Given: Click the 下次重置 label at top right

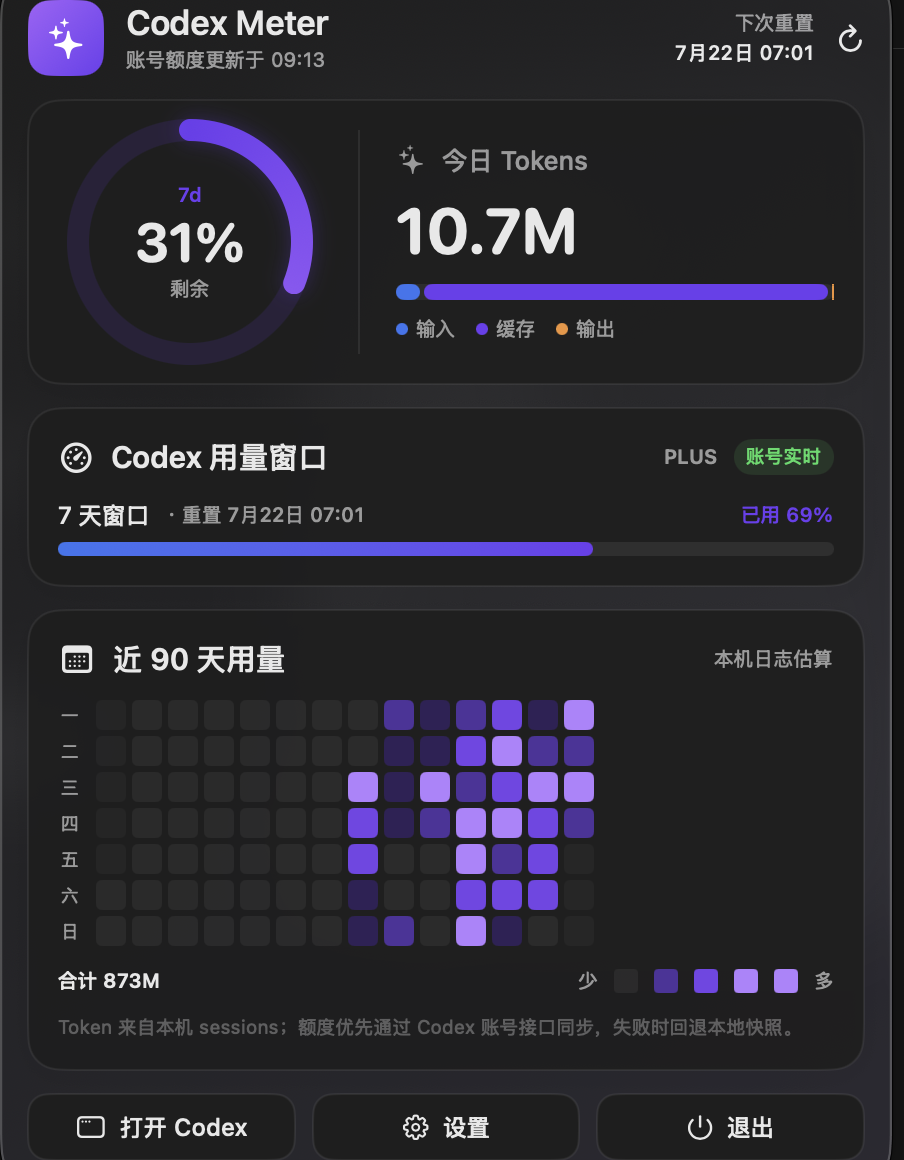Looking at the screenshot, I should click(x=775, y=23).
